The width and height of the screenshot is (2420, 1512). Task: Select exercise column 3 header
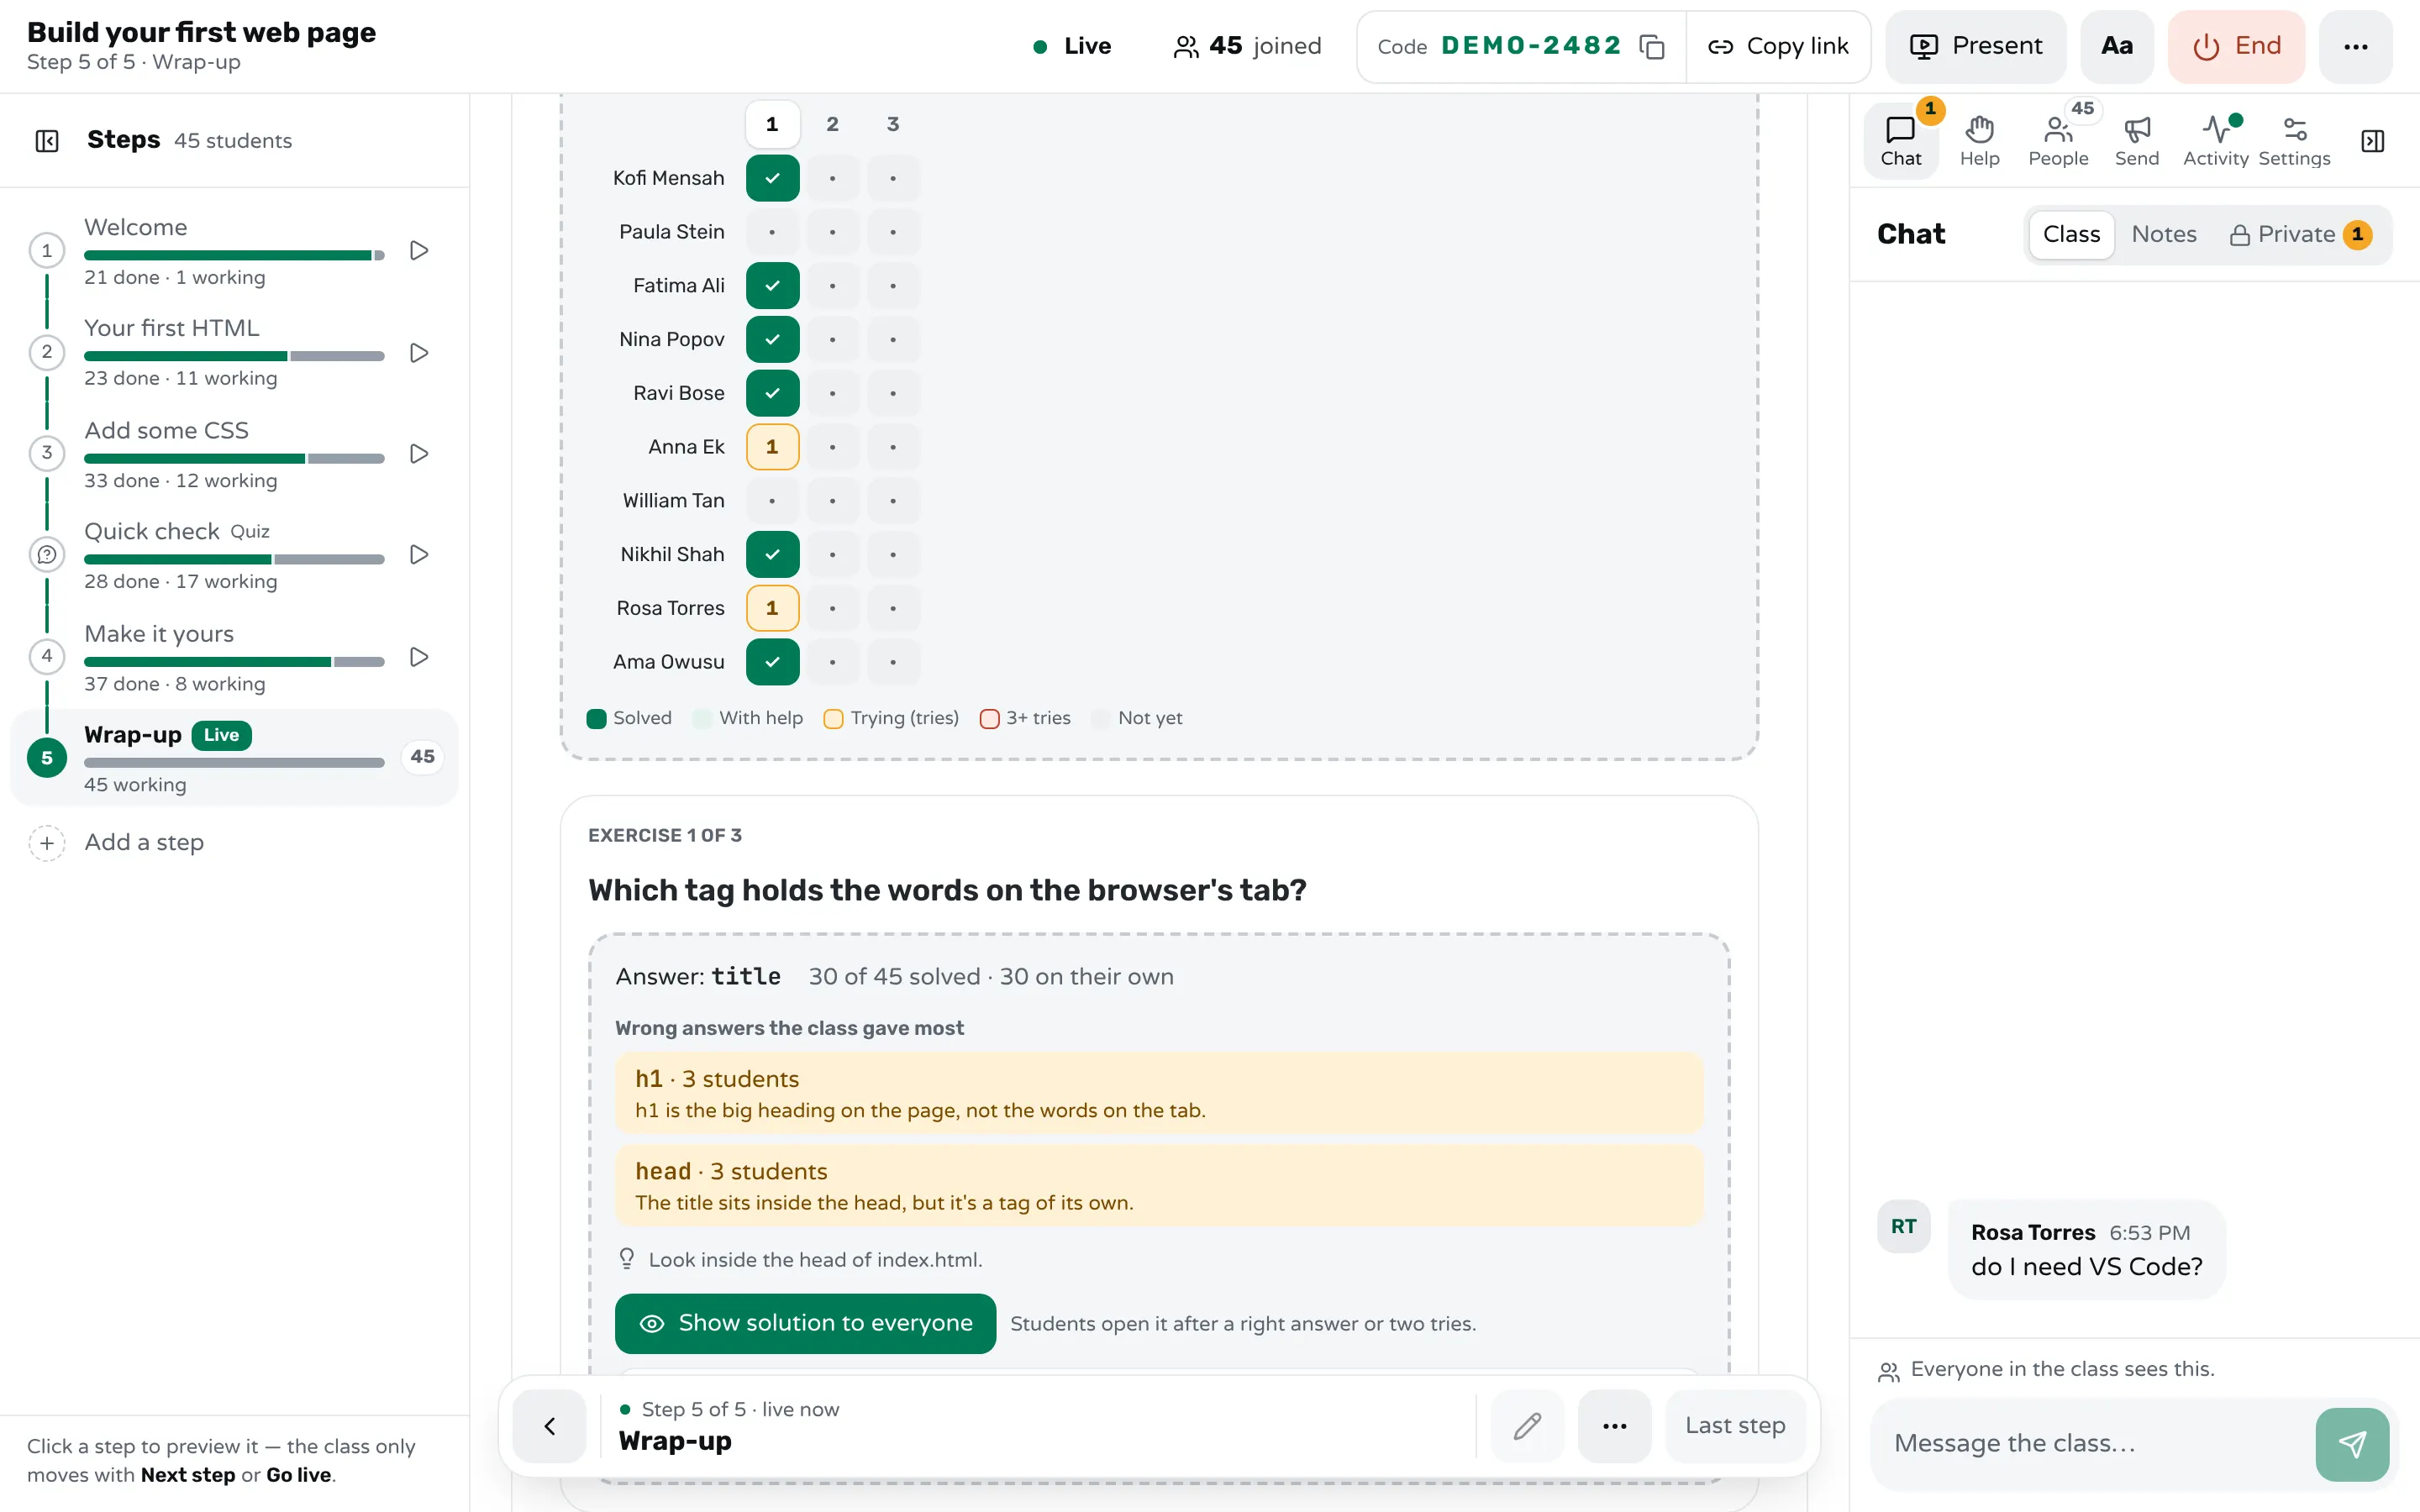pos(893,124)
